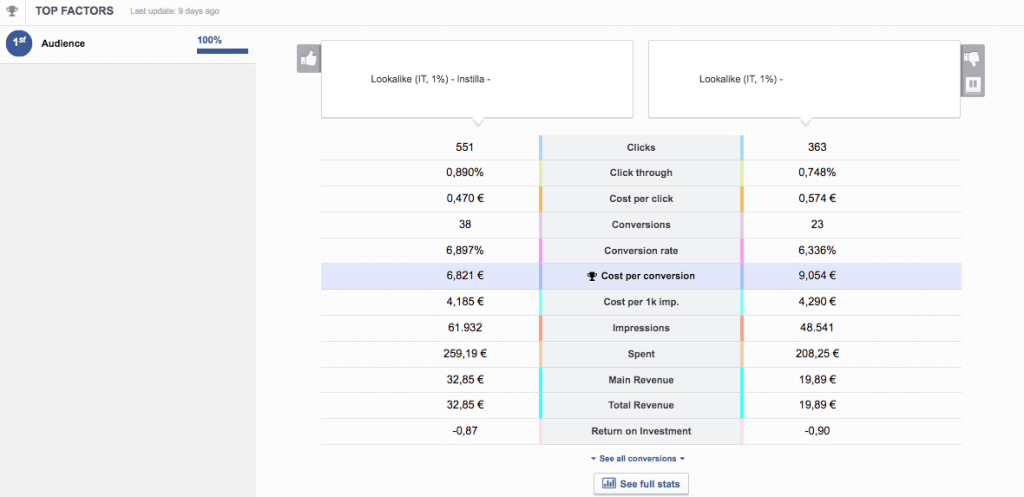Click the 259,19 € spent value

pos(464,354)
